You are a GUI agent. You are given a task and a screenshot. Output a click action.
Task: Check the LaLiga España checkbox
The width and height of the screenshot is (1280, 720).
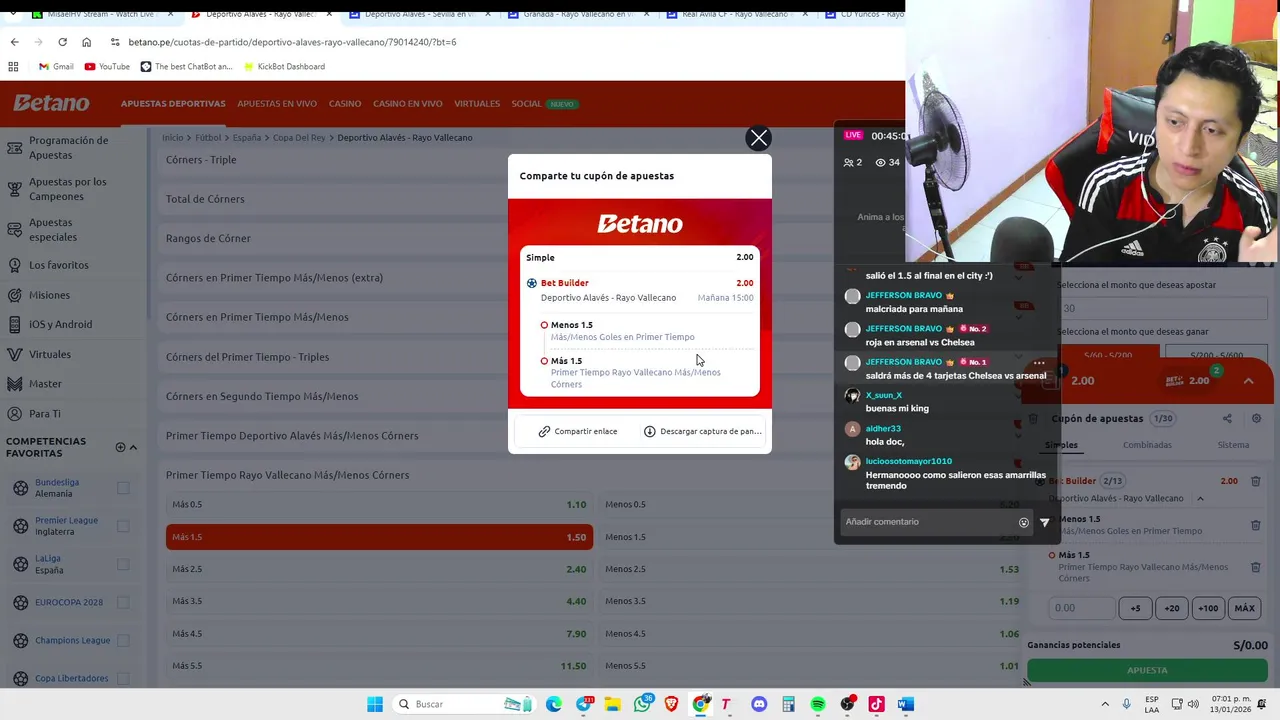[x=123, y=564]
